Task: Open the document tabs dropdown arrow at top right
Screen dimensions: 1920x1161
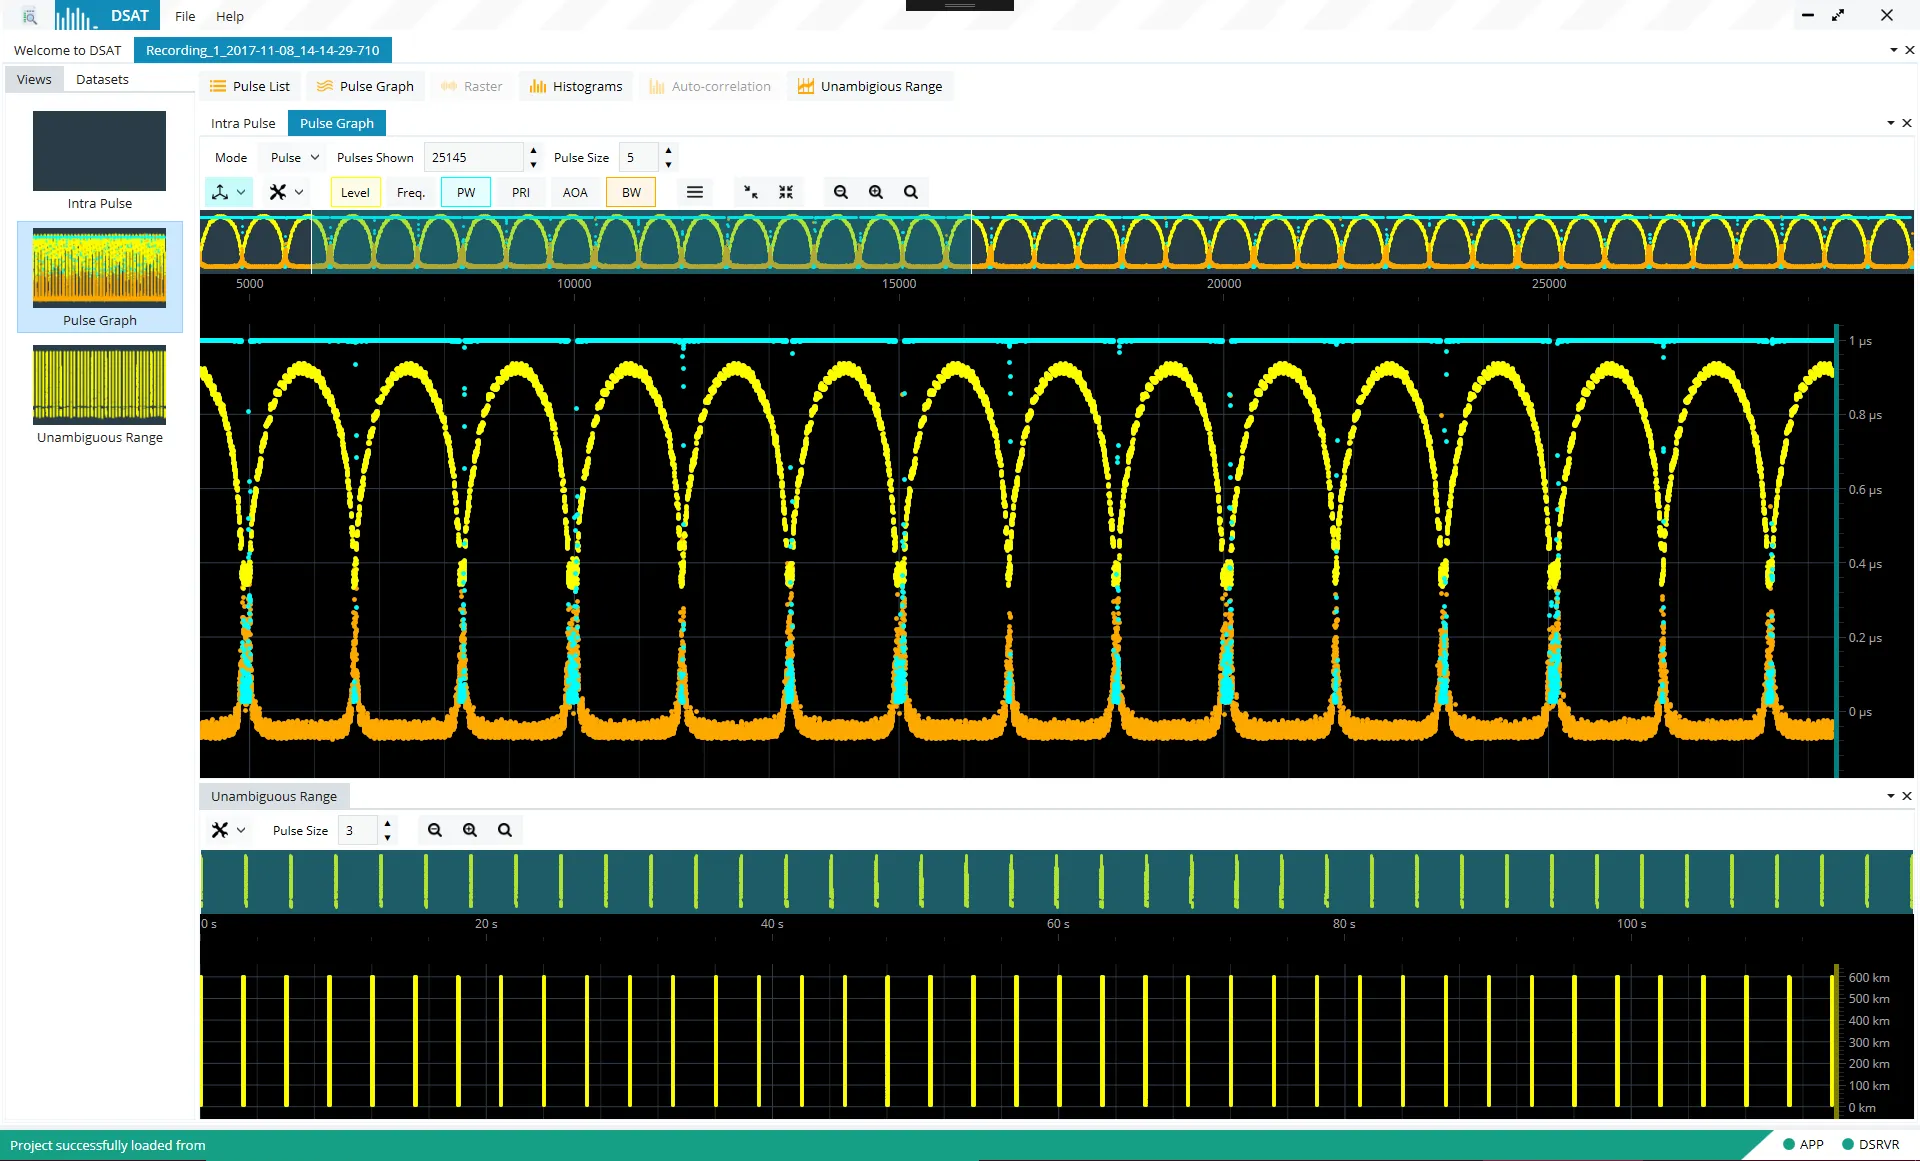Action: click(x=1894, y=50)
